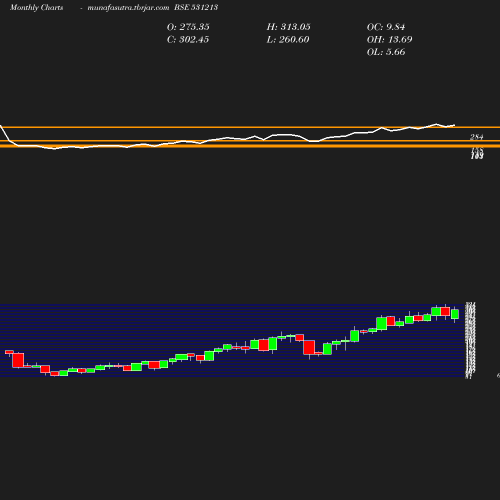Viewport: 500px width, 500px height.
Task: Click the "284" price axis label
Action: tap(477, 137)
